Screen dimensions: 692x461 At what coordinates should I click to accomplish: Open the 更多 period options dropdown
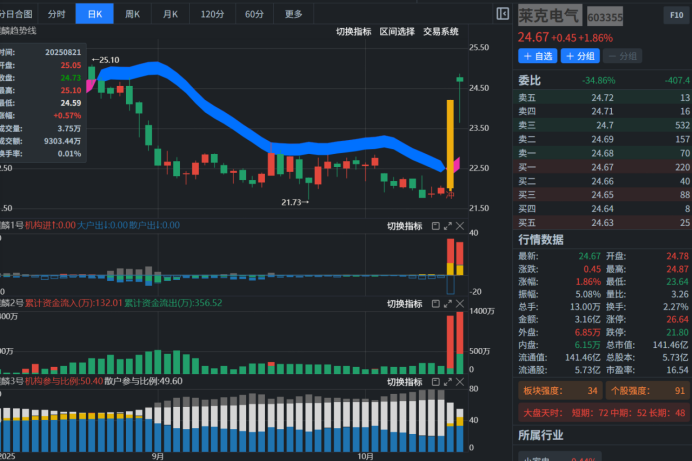click(293, 14)
